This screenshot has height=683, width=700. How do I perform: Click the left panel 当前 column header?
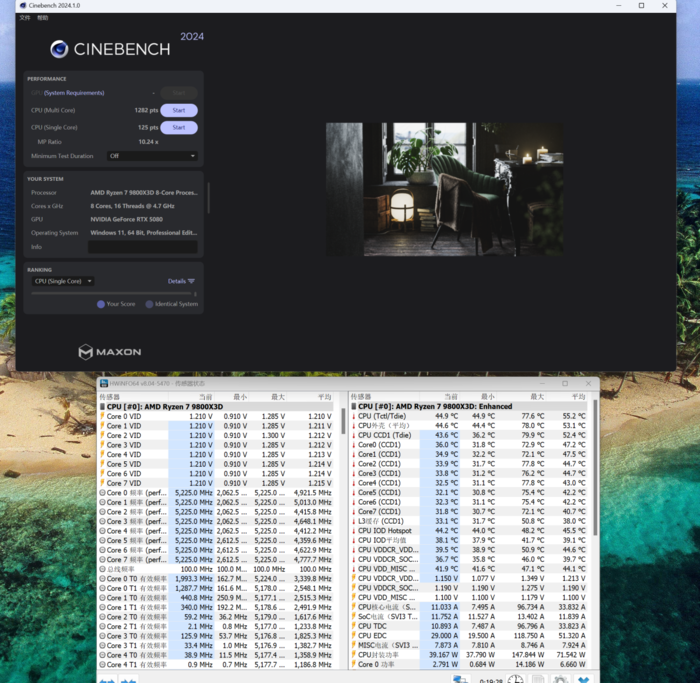(205, 397)
